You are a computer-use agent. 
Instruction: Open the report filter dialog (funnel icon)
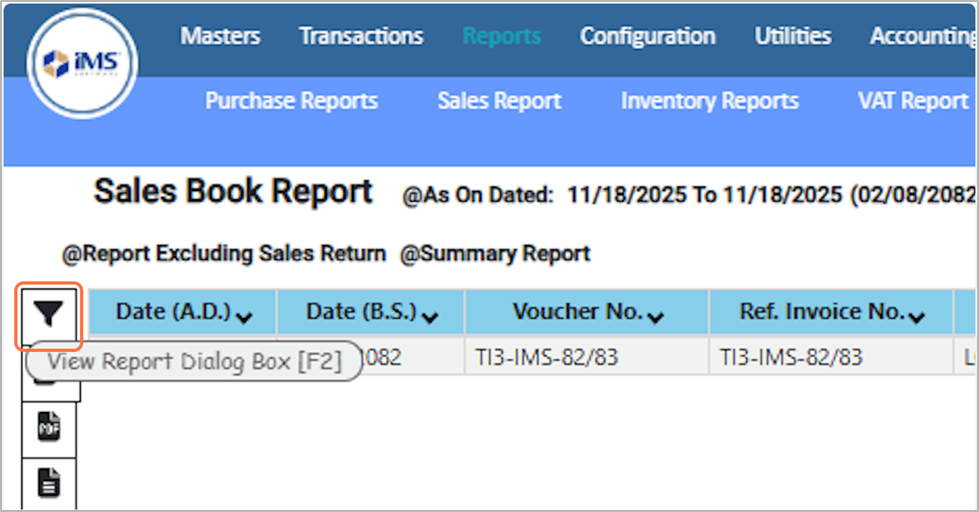49,315
